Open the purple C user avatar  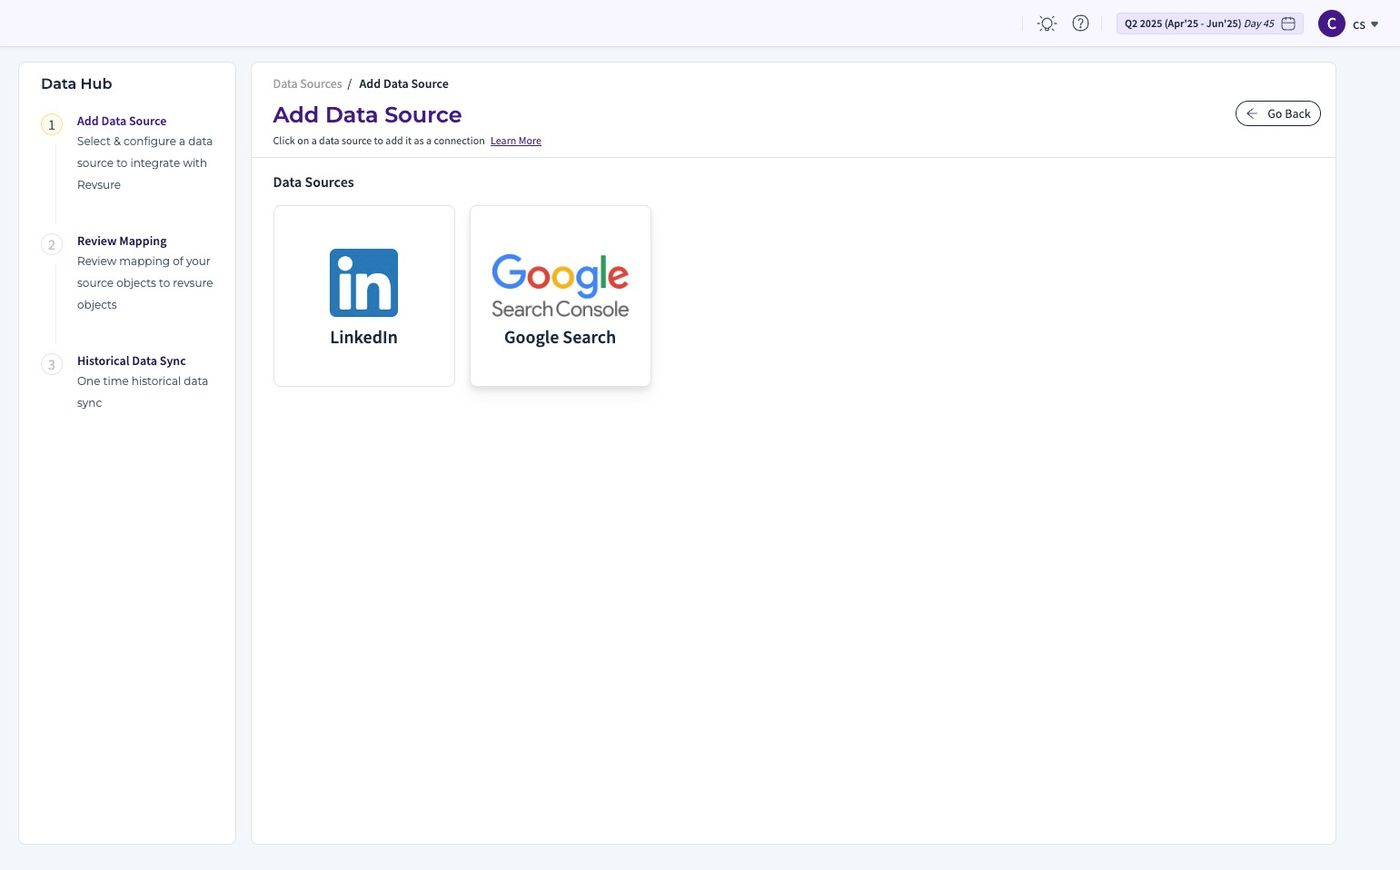pos(1331,23)
